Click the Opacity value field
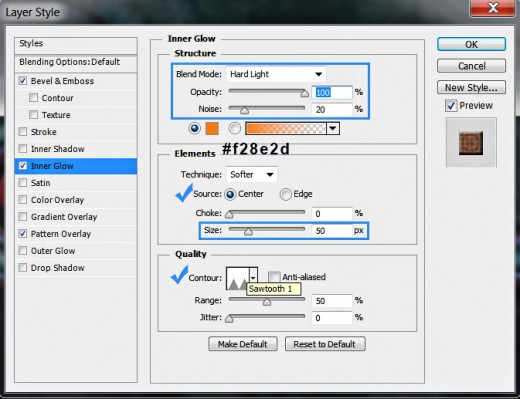This screenshot has height=399, width=520. pyautogui.click(x=332, y=92)
